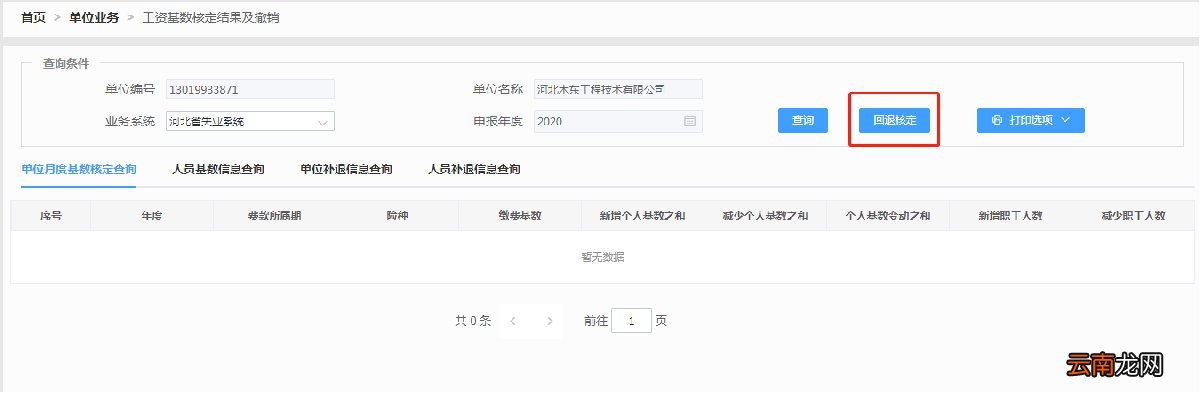Screen dimensions: 1200x393
Task: Click the 年度 column header
Action: point(152,216)
